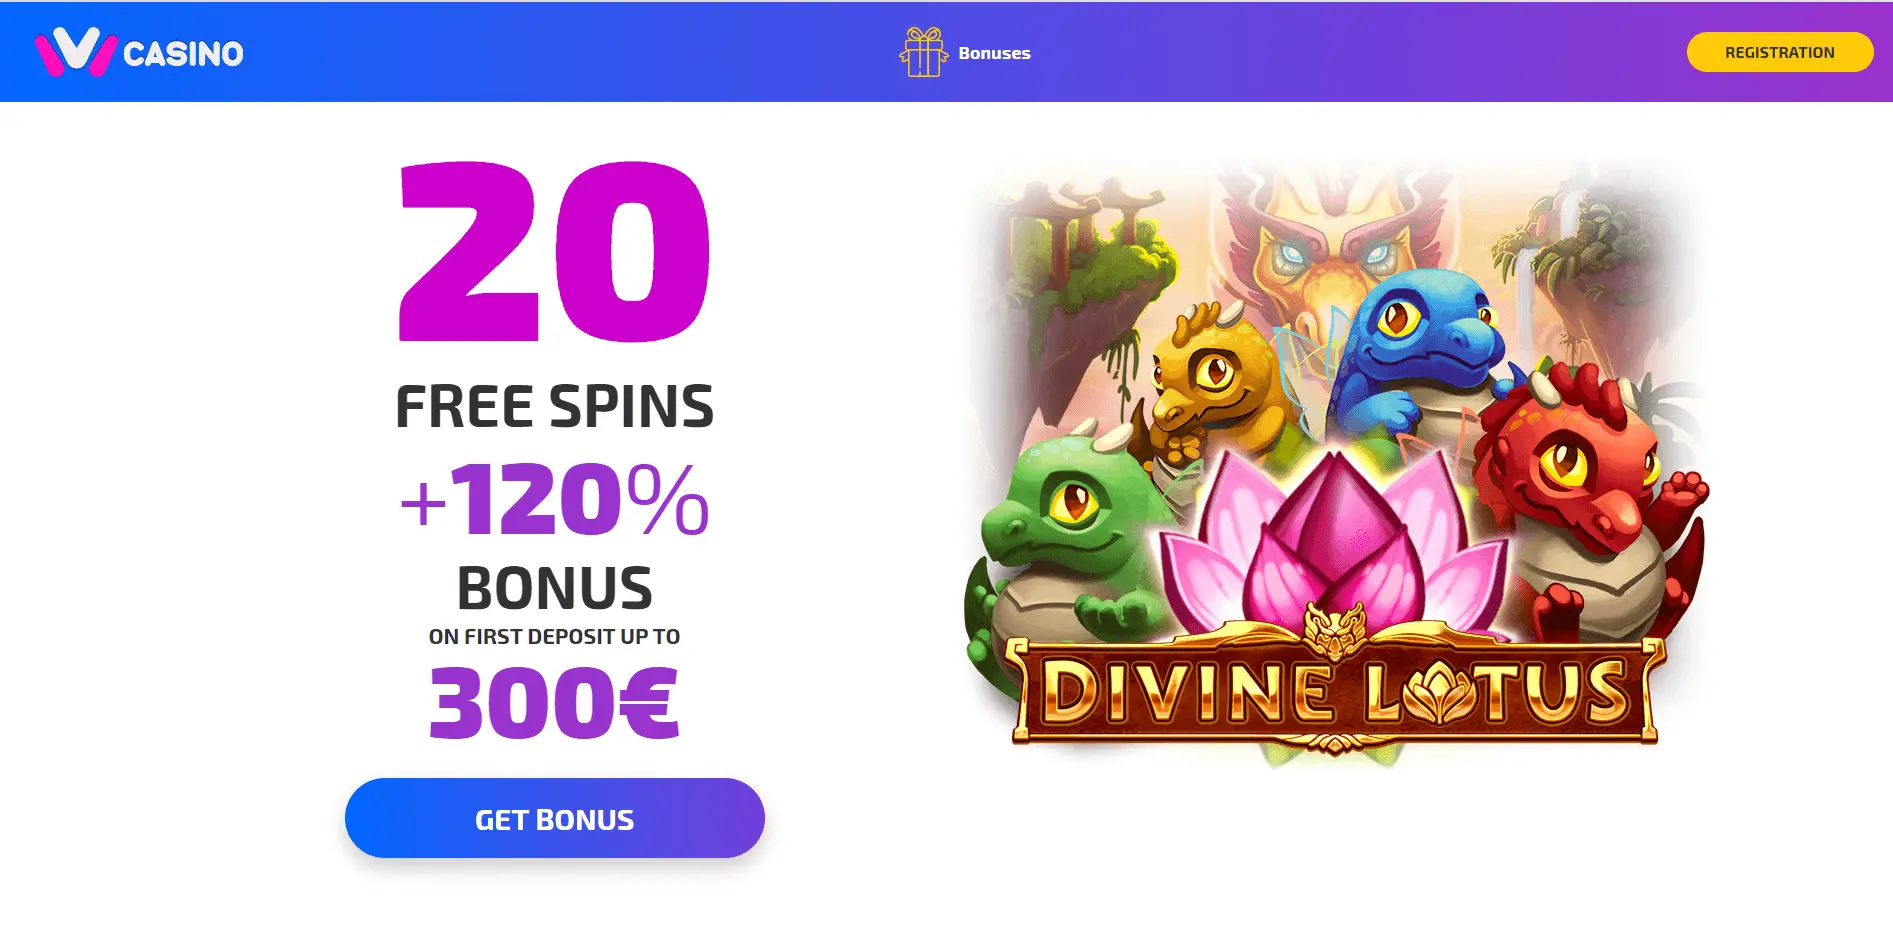Click the +120% bonus text
This screenshot has height=935, width=1893.
[555, 498]
